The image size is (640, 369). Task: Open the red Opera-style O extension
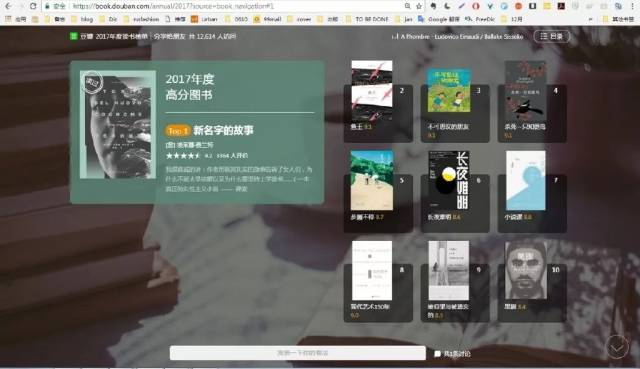pyautogui.click(x=476, y=6)
